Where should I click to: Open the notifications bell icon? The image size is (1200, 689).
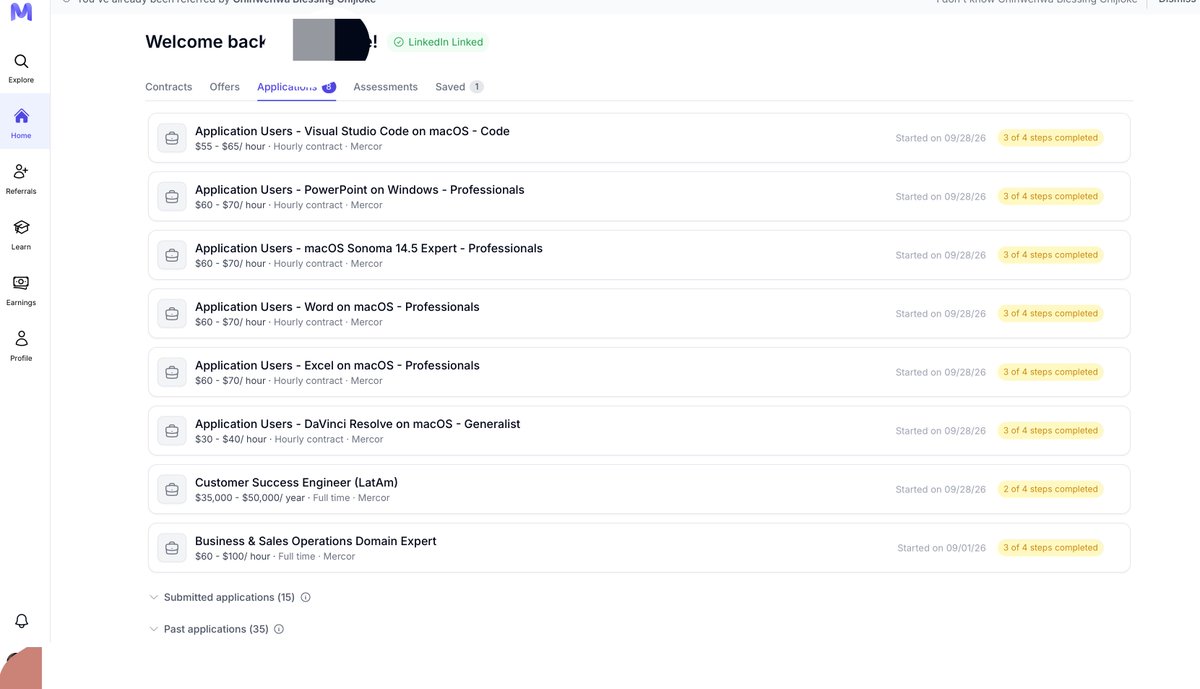21,621
